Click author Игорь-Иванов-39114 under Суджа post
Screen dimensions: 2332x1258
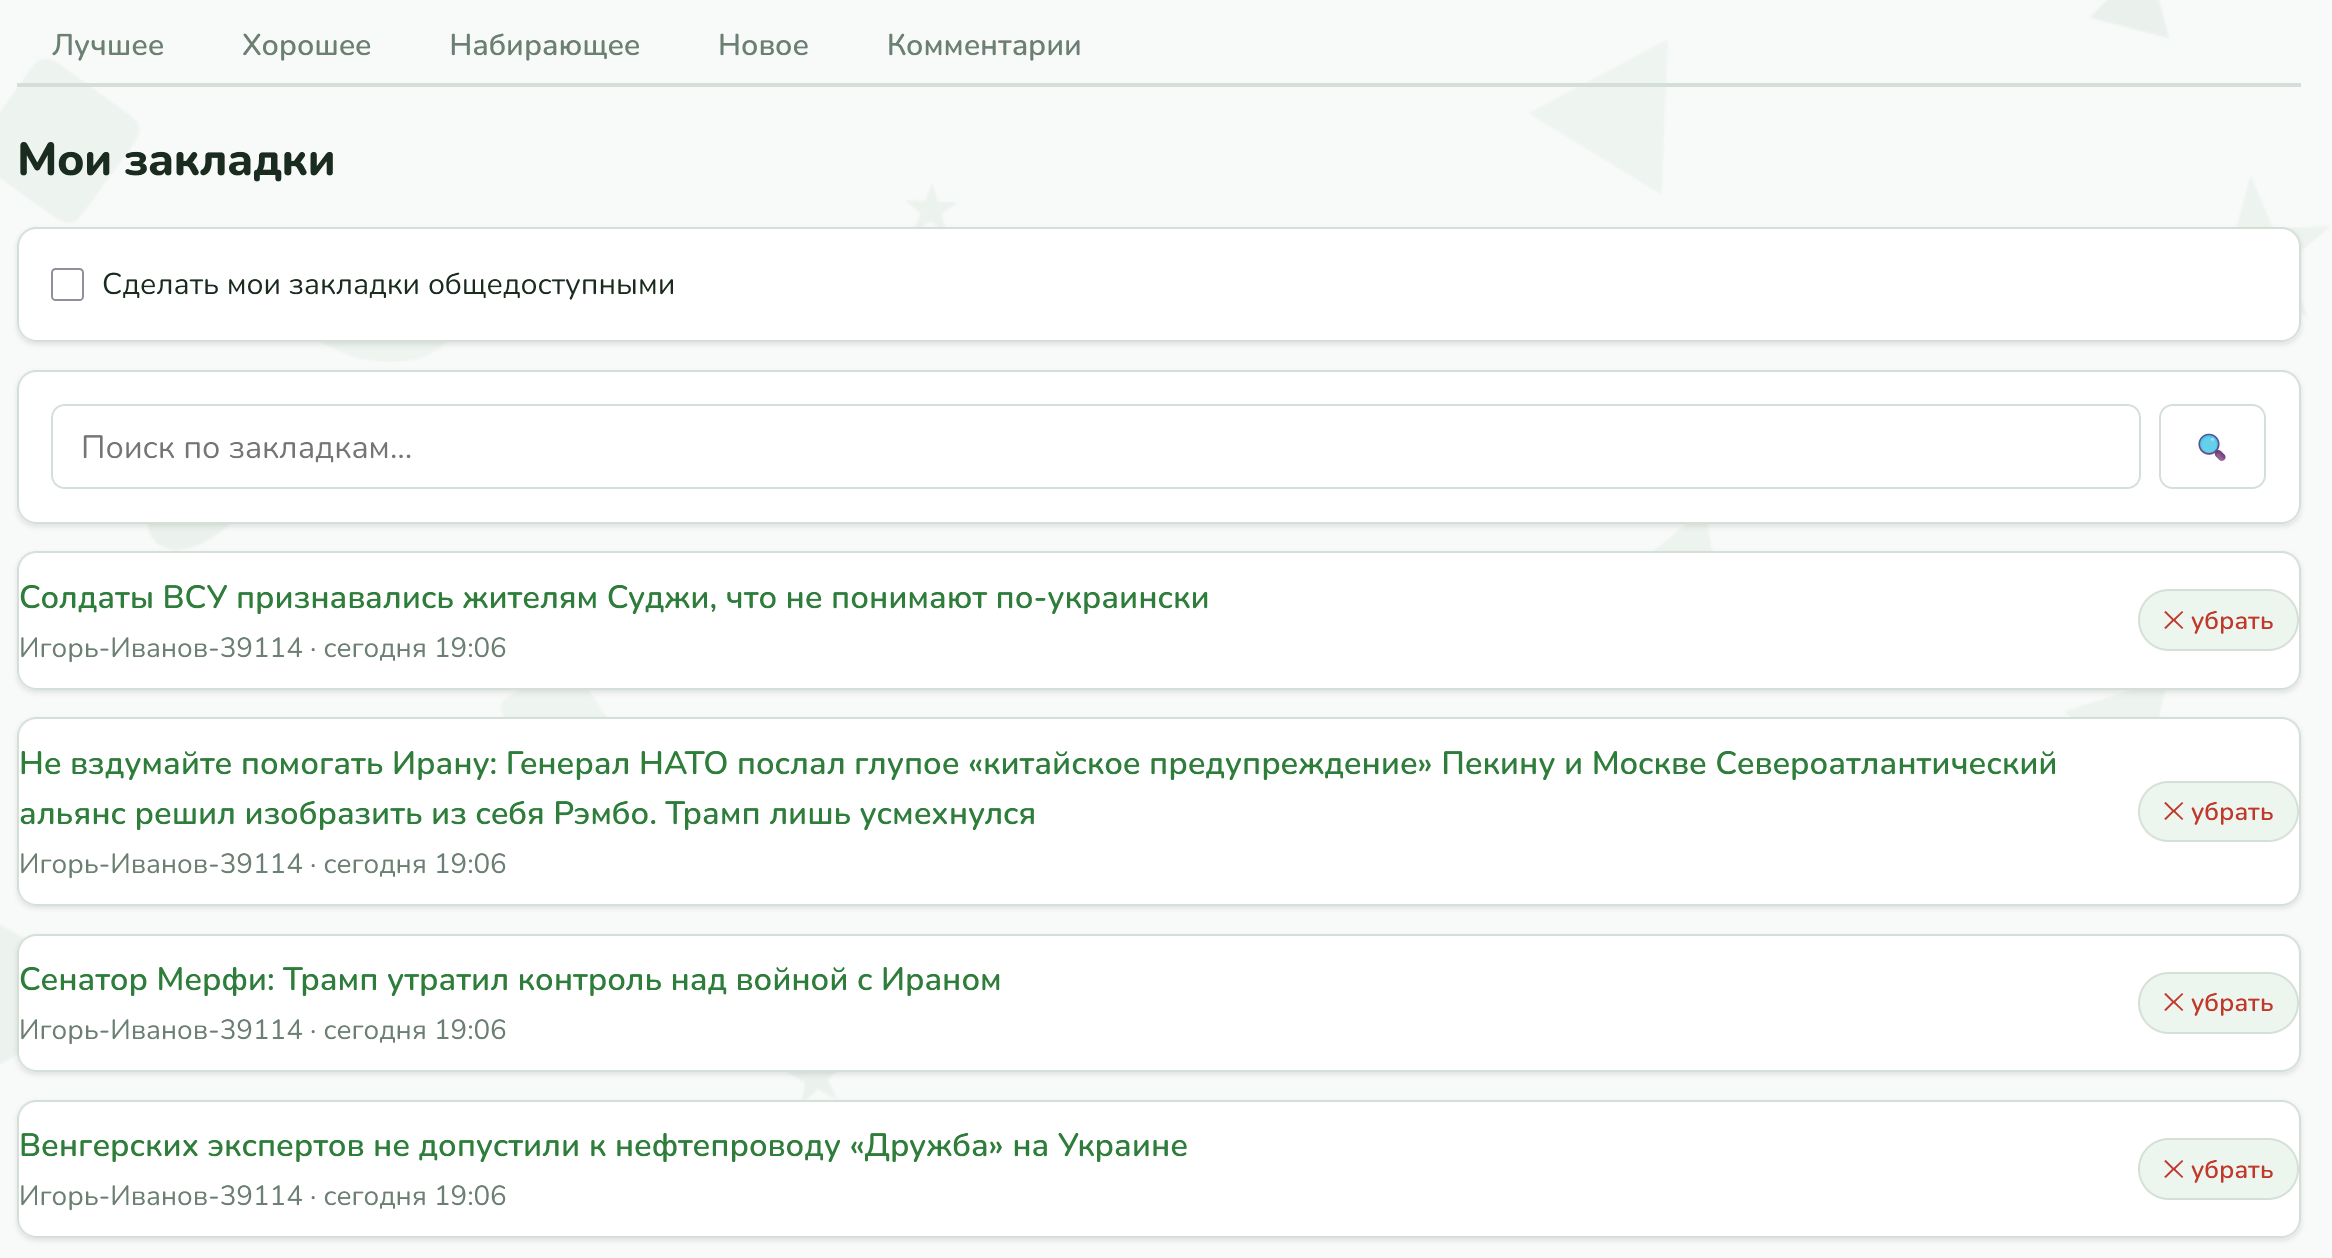click(161, 648)
